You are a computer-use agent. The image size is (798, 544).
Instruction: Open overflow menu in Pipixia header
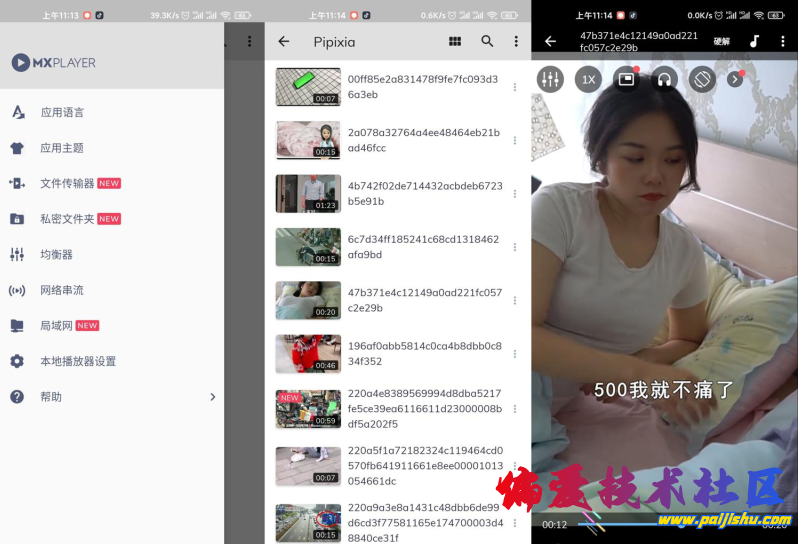tap(516, 42)
